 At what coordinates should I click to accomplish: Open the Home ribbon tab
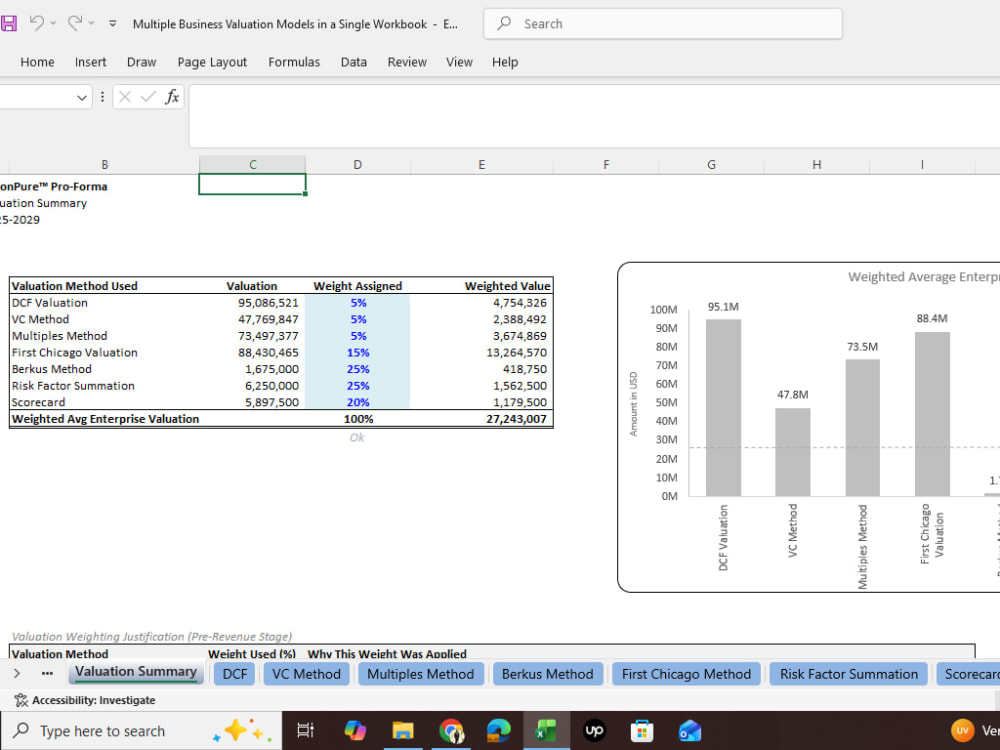pos(37,62)
